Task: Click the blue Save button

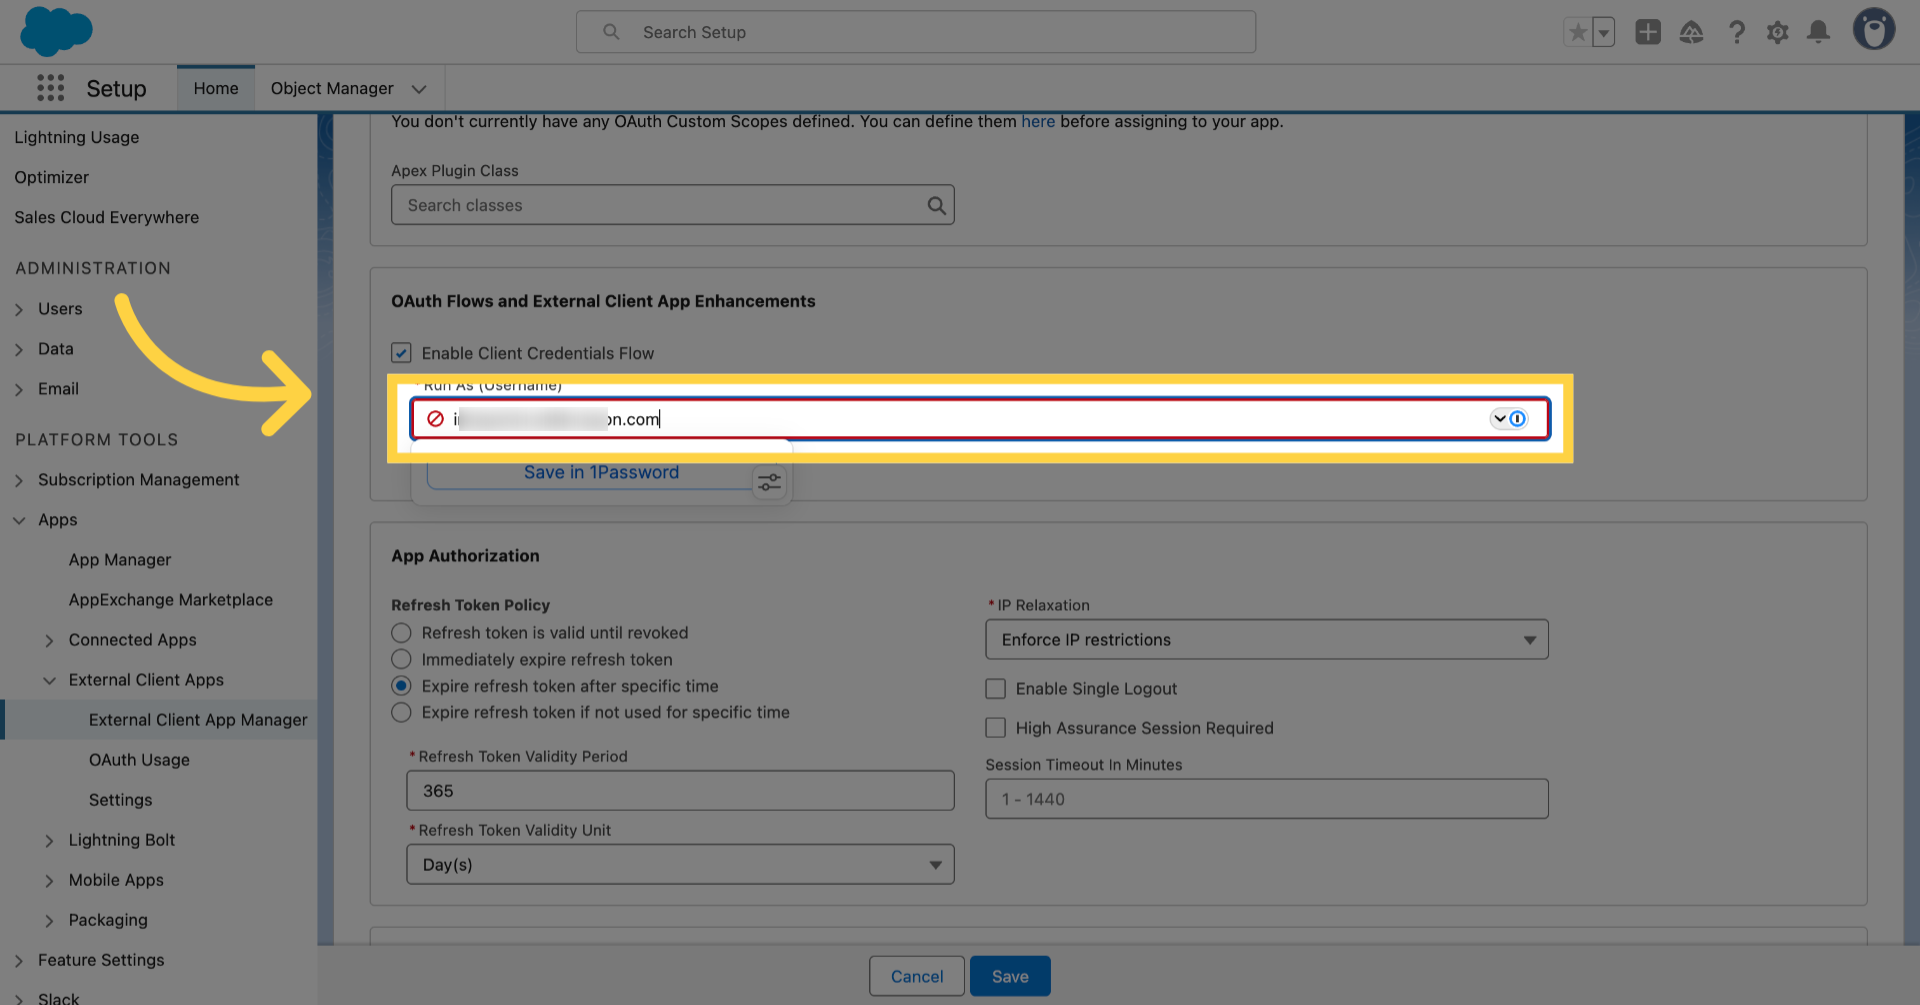Action: [x=1009, y=976]
